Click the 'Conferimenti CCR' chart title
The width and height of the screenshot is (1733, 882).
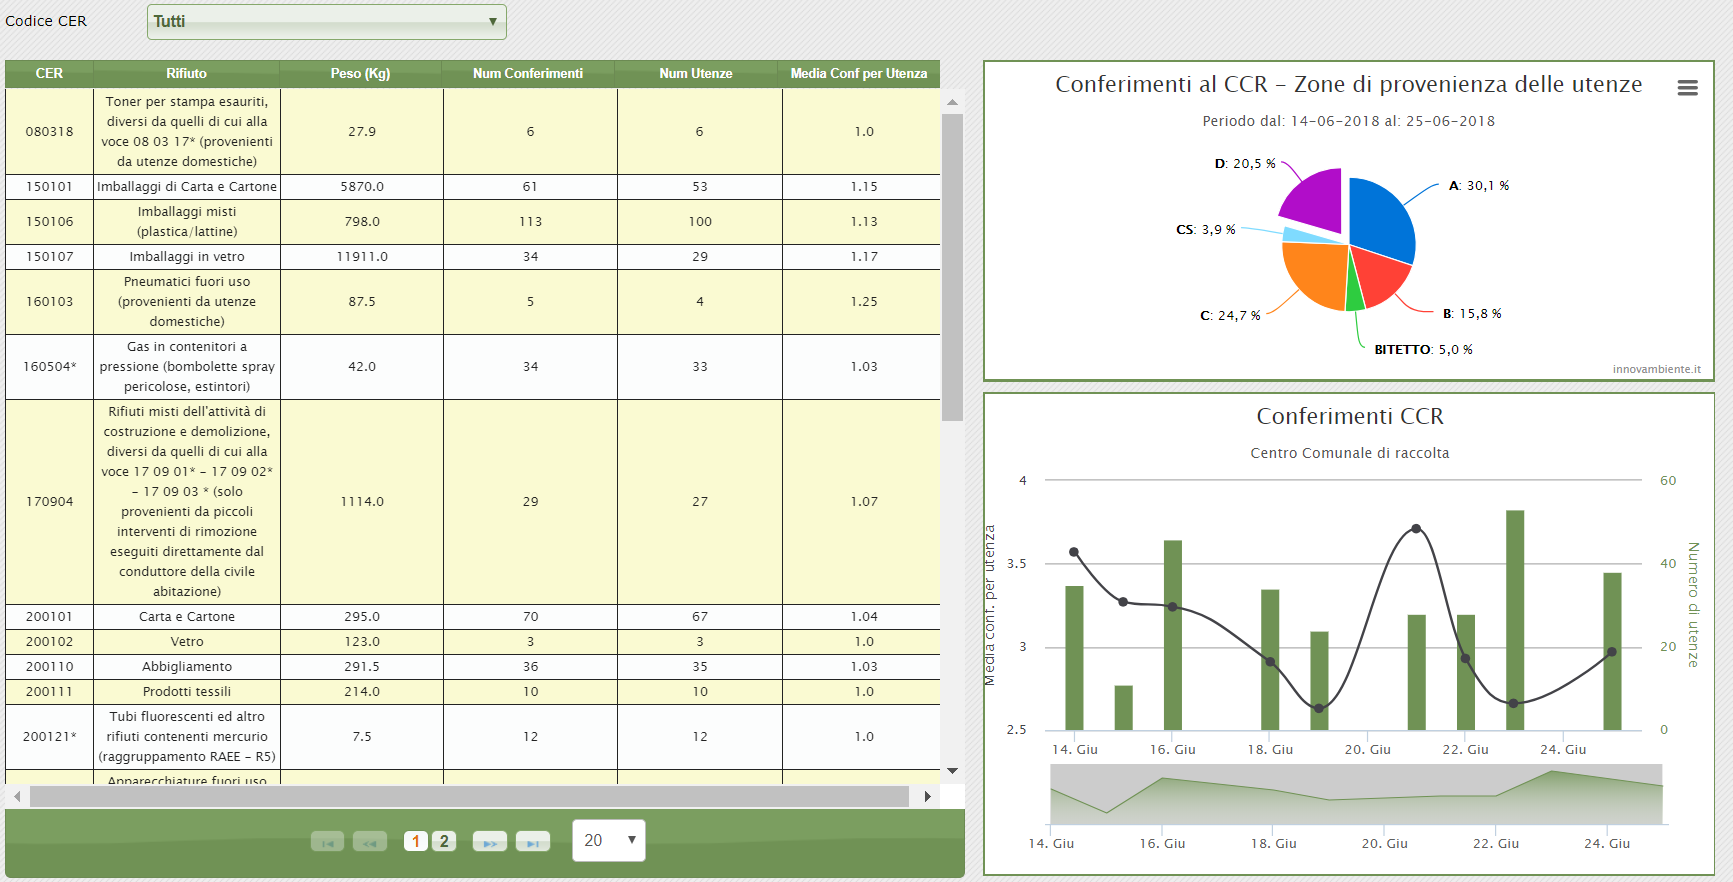click(1350, 416)
